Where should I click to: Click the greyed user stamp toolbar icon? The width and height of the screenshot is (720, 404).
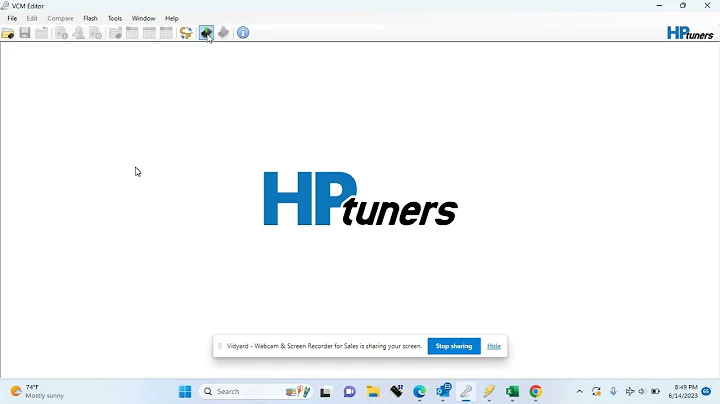[79, 33]
